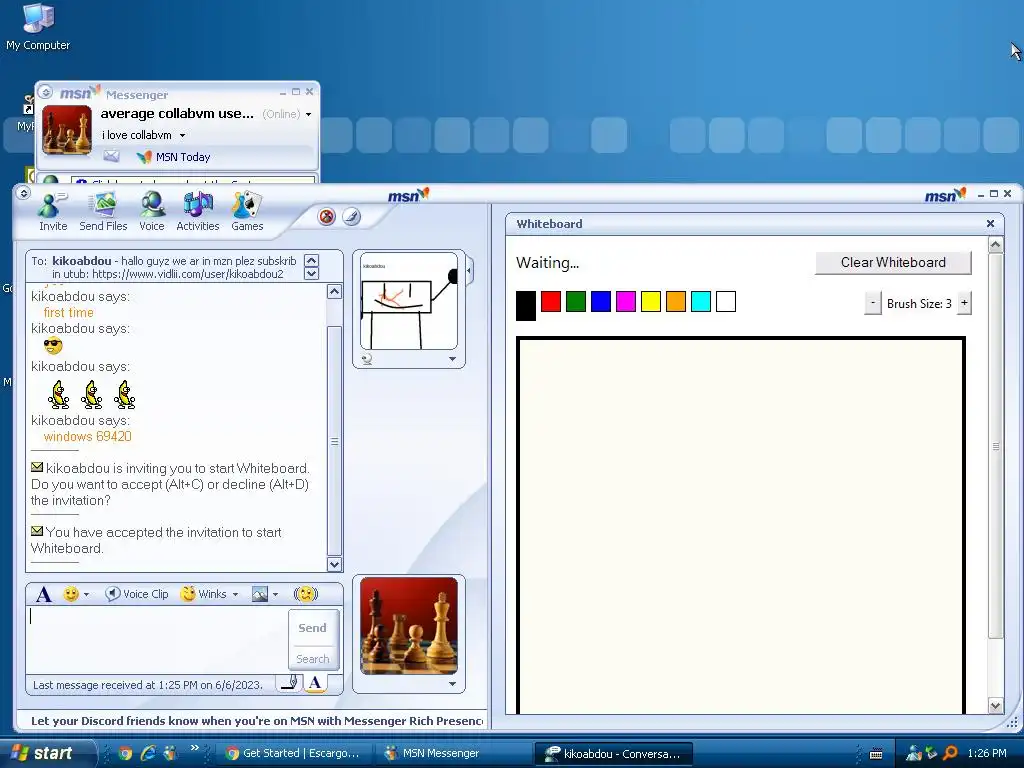Click My Computer desktop icon
This screenshot has width=1024, height=768.
(x=38, y=26)
